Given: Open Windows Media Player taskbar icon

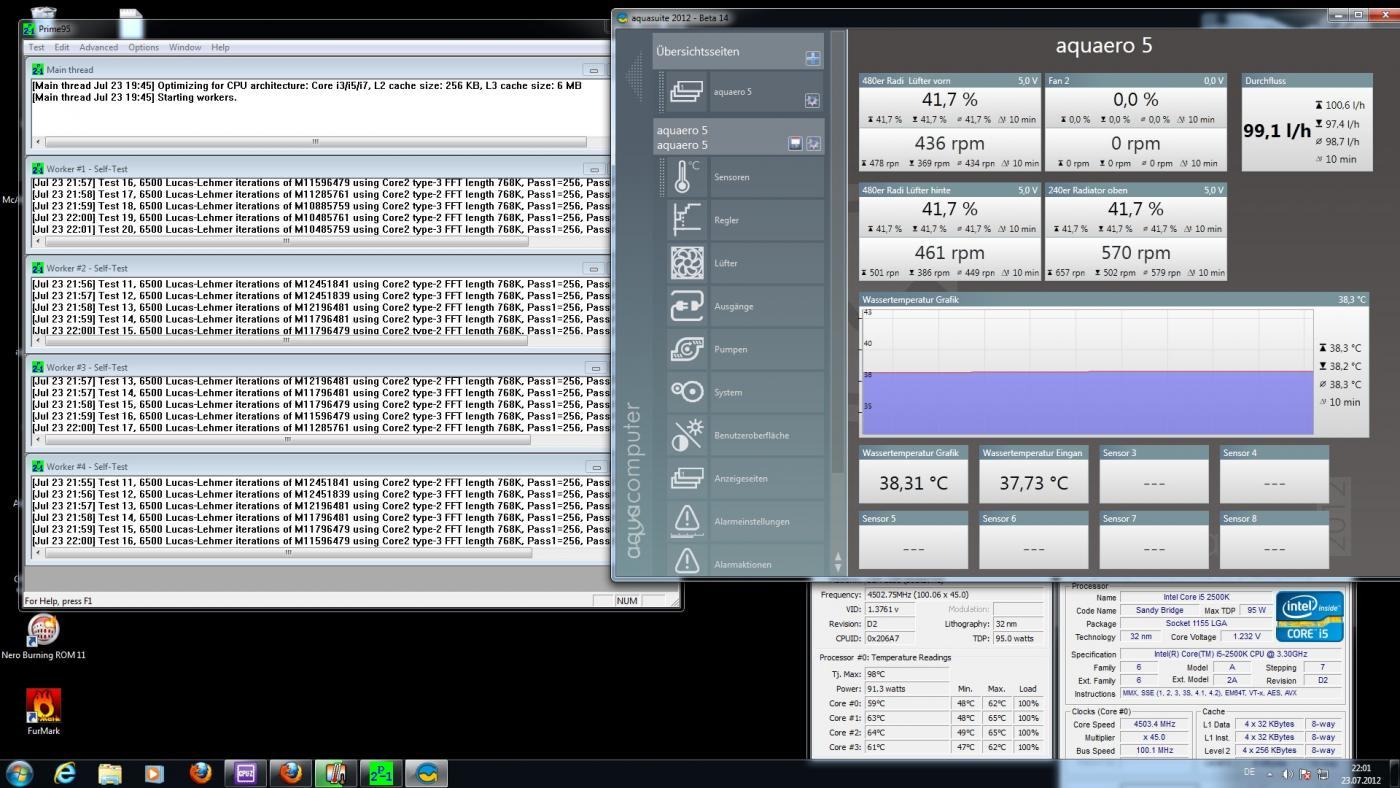Looking at the screenshot, I should [154, 773].
